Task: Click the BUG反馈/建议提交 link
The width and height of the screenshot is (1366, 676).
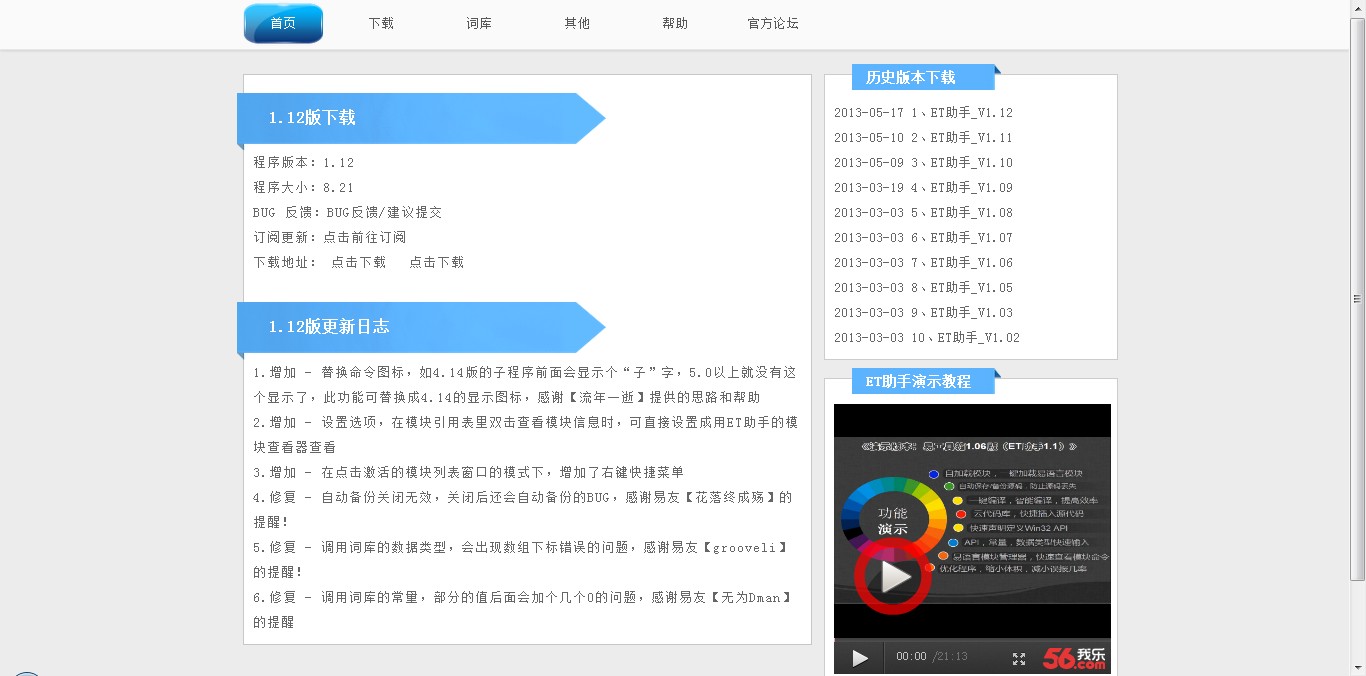Action: 384,213
